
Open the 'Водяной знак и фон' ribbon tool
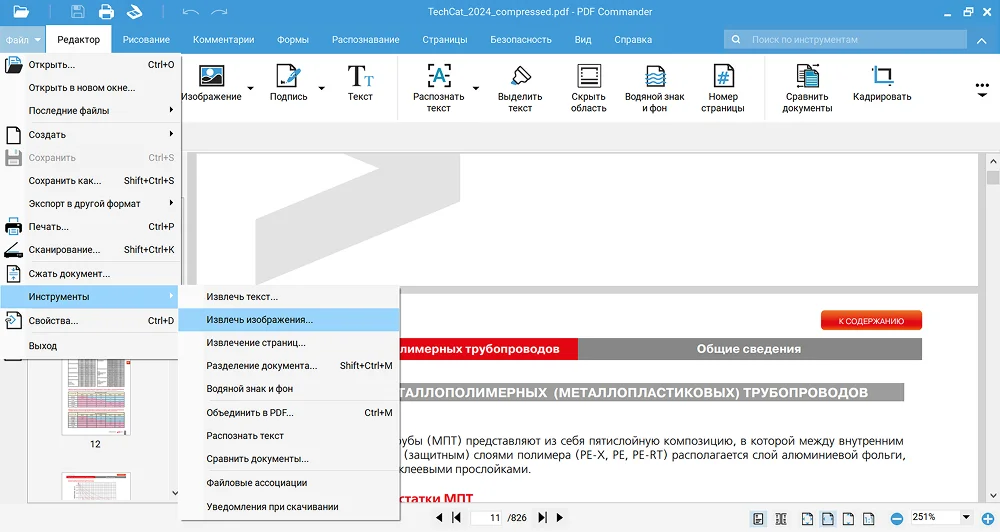coord(655,88)
